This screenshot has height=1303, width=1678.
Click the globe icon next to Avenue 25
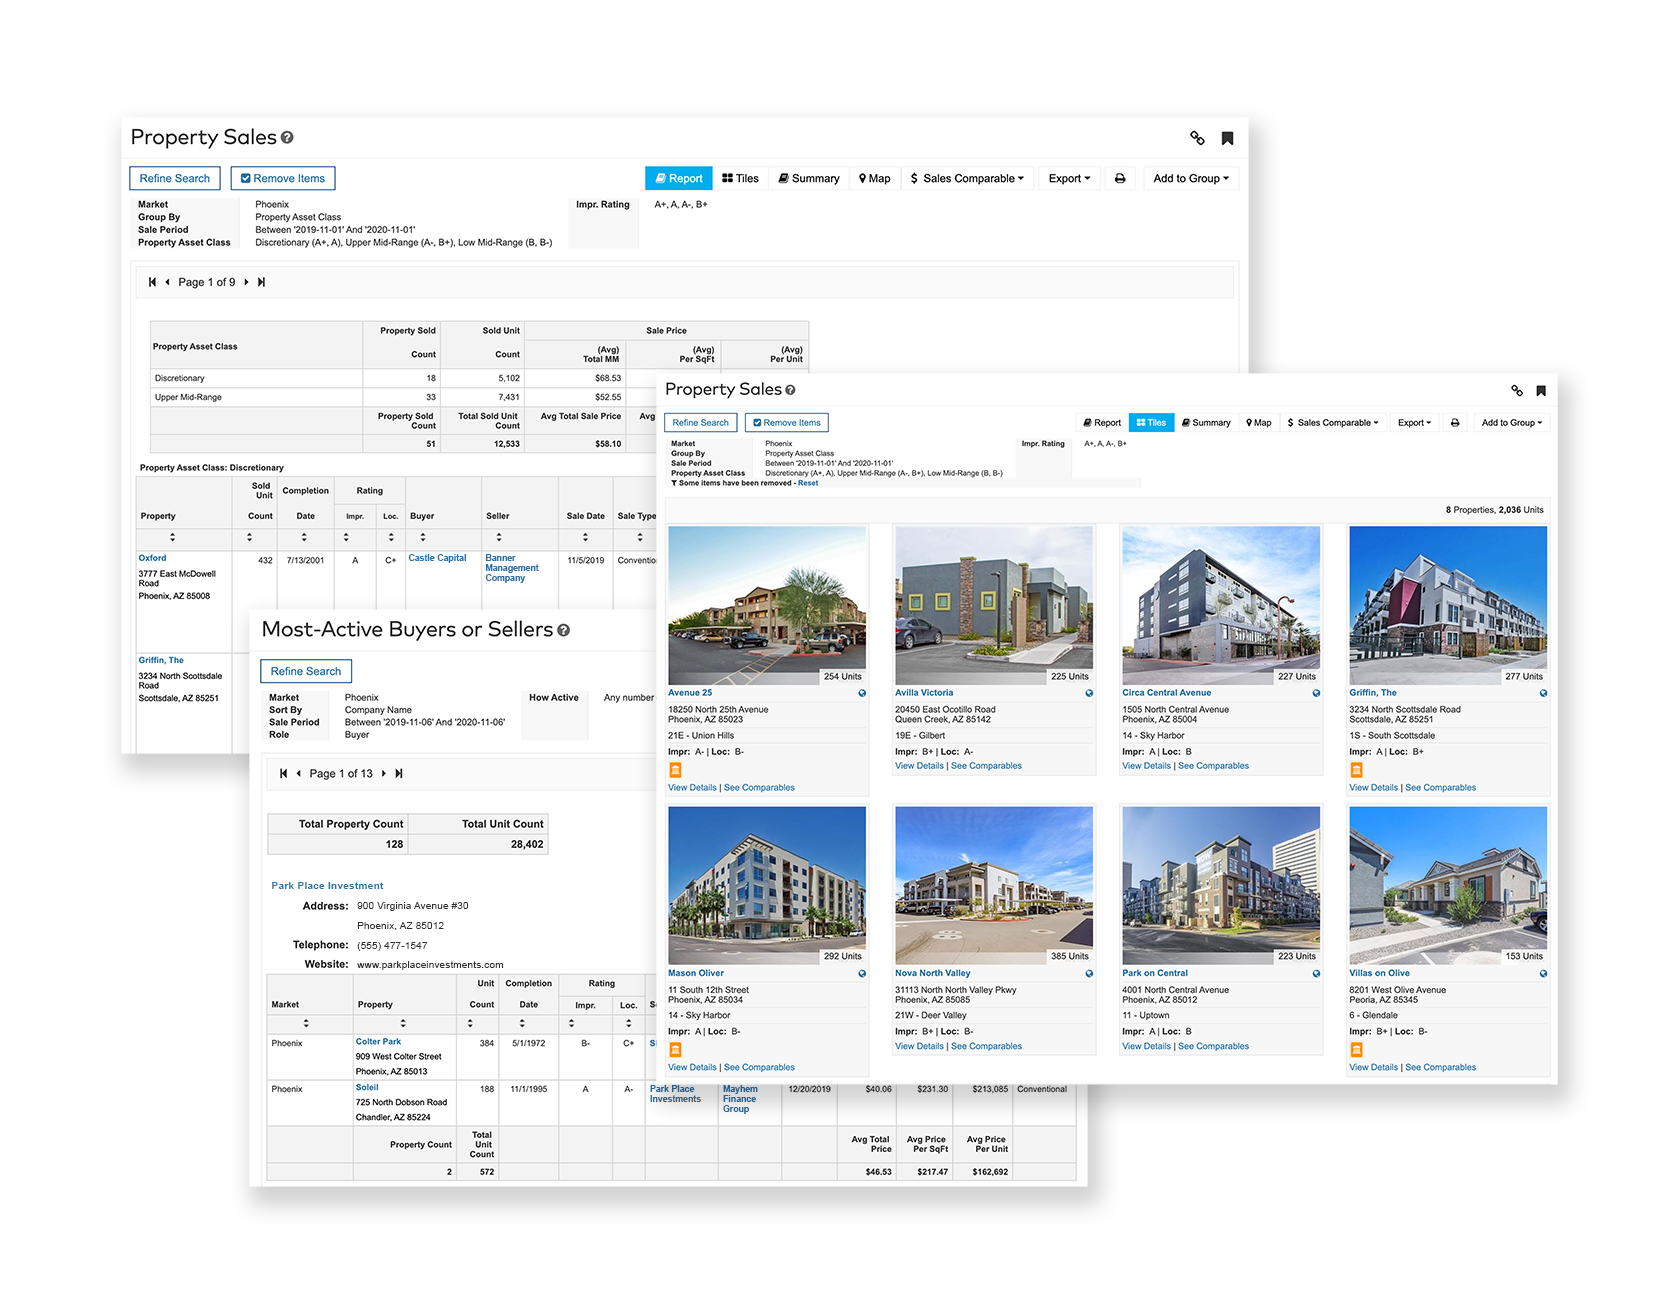(x=862, y=693)
